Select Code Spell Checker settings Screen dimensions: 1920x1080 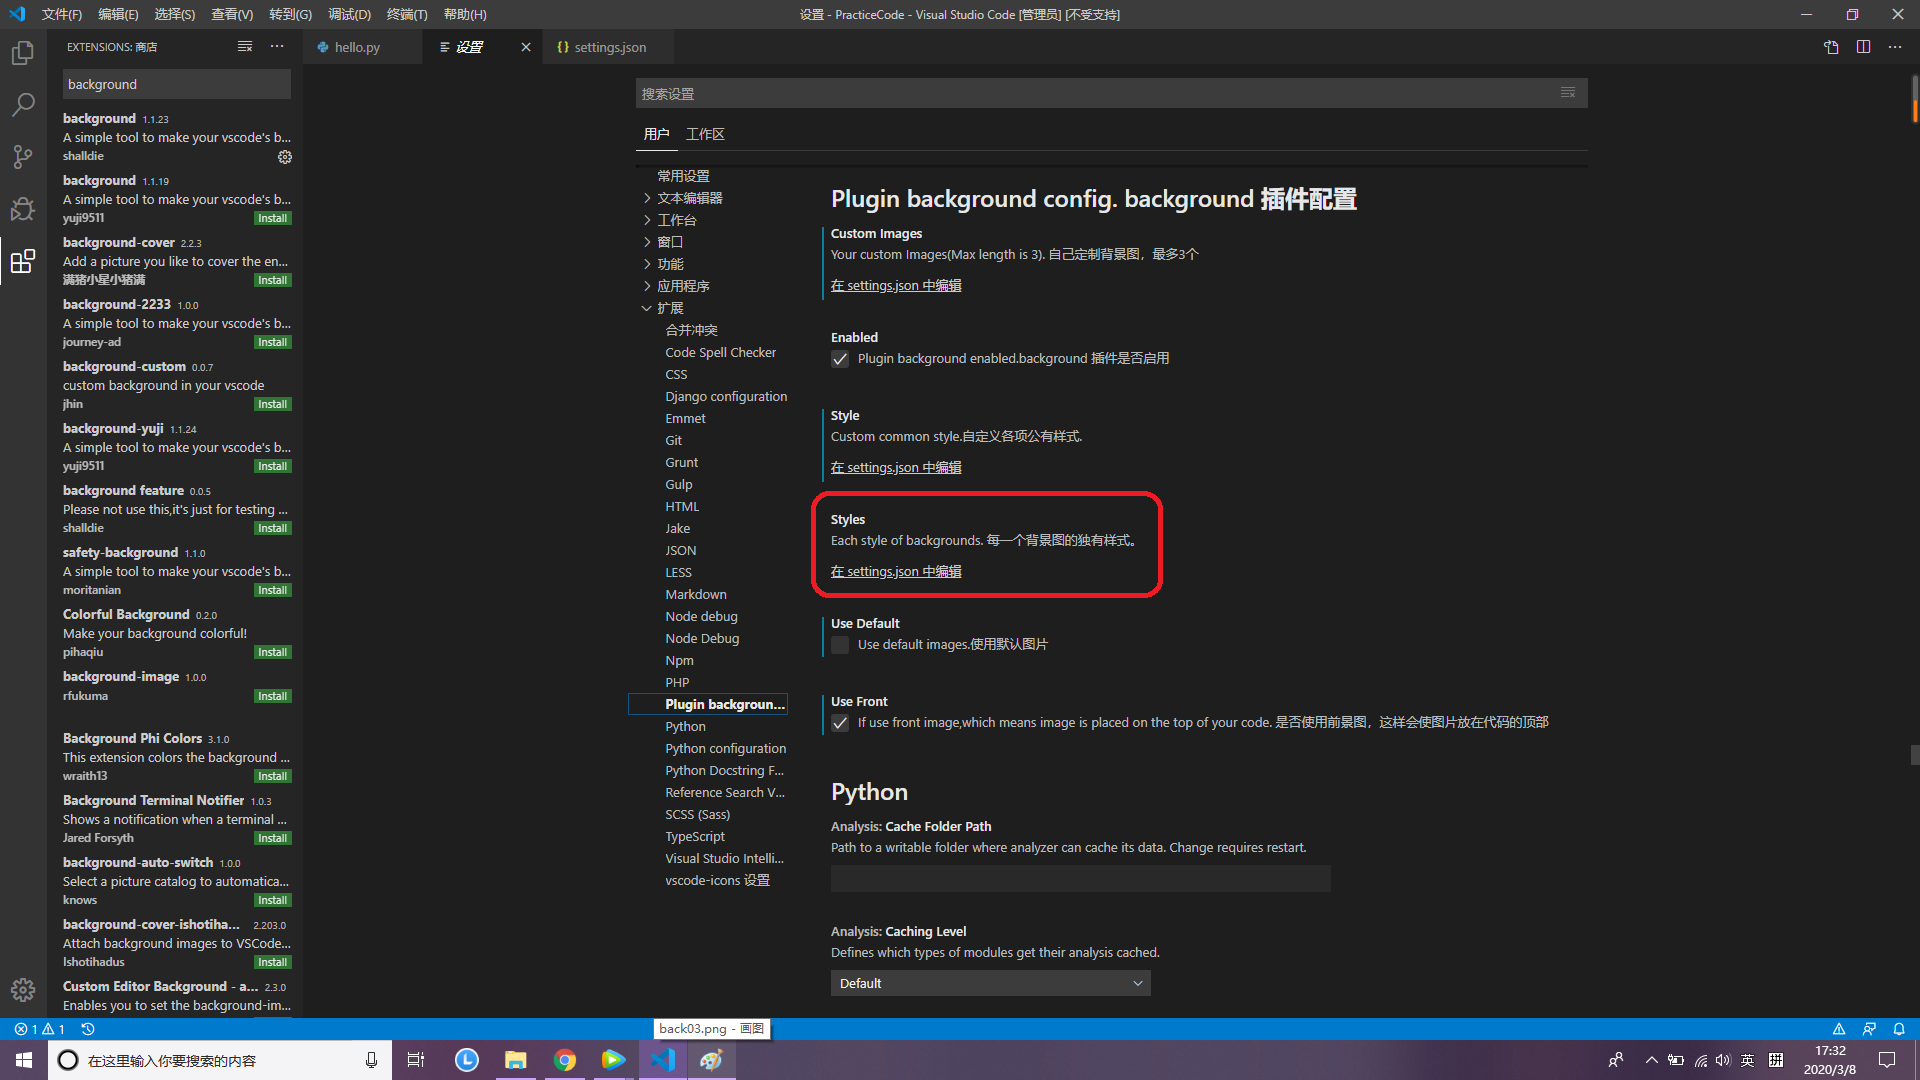click(x=720, y=353)
